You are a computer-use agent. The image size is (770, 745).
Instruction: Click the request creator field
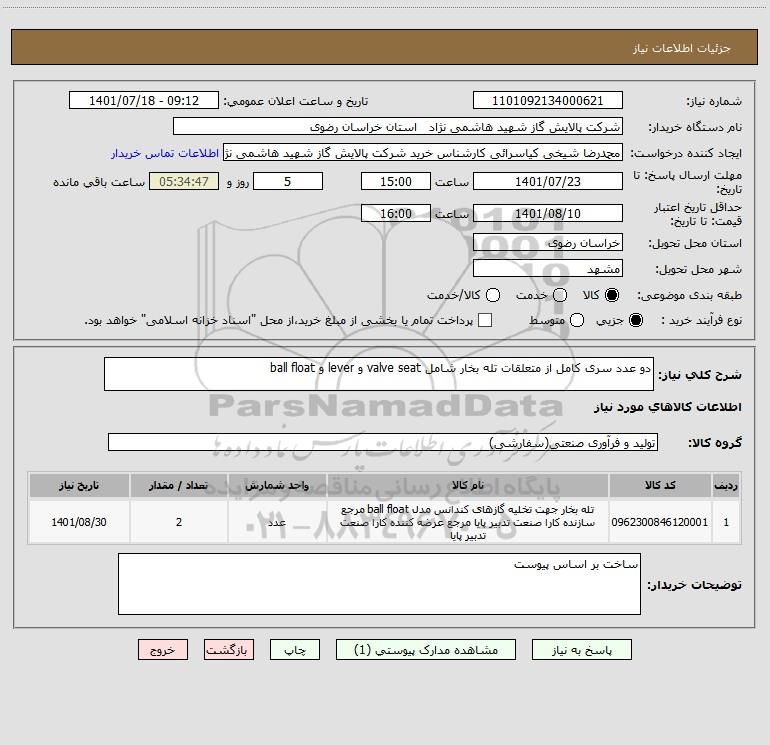423,153
